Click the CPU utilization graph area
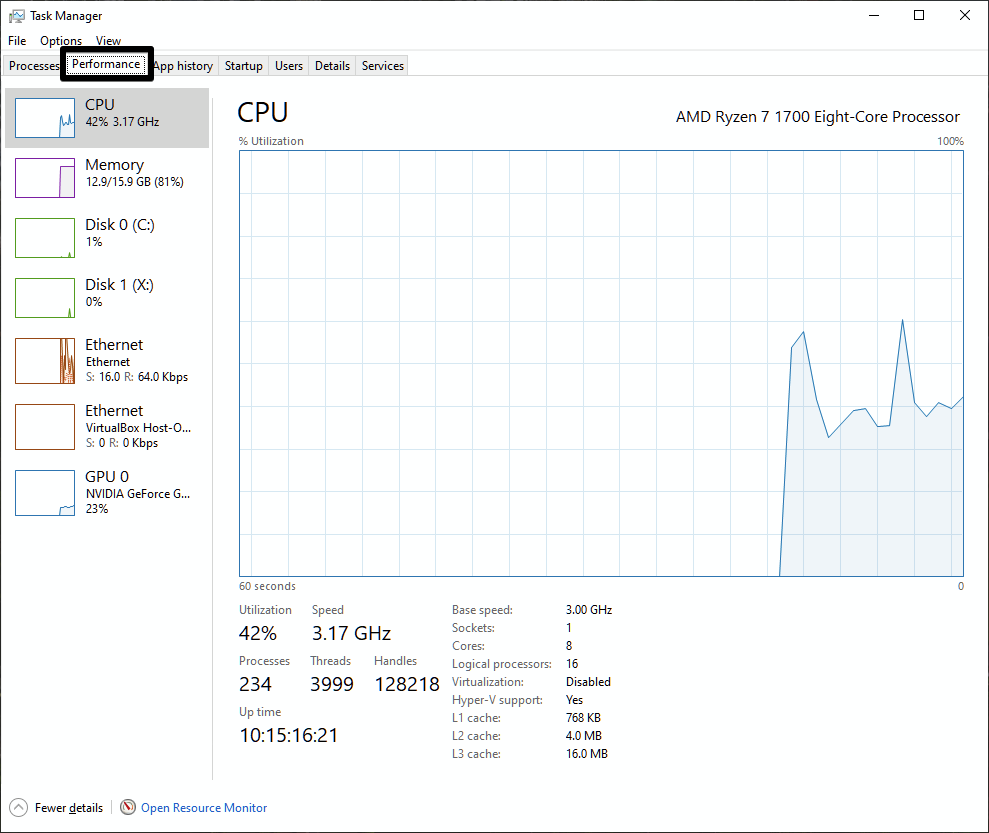 click(601, 363)
